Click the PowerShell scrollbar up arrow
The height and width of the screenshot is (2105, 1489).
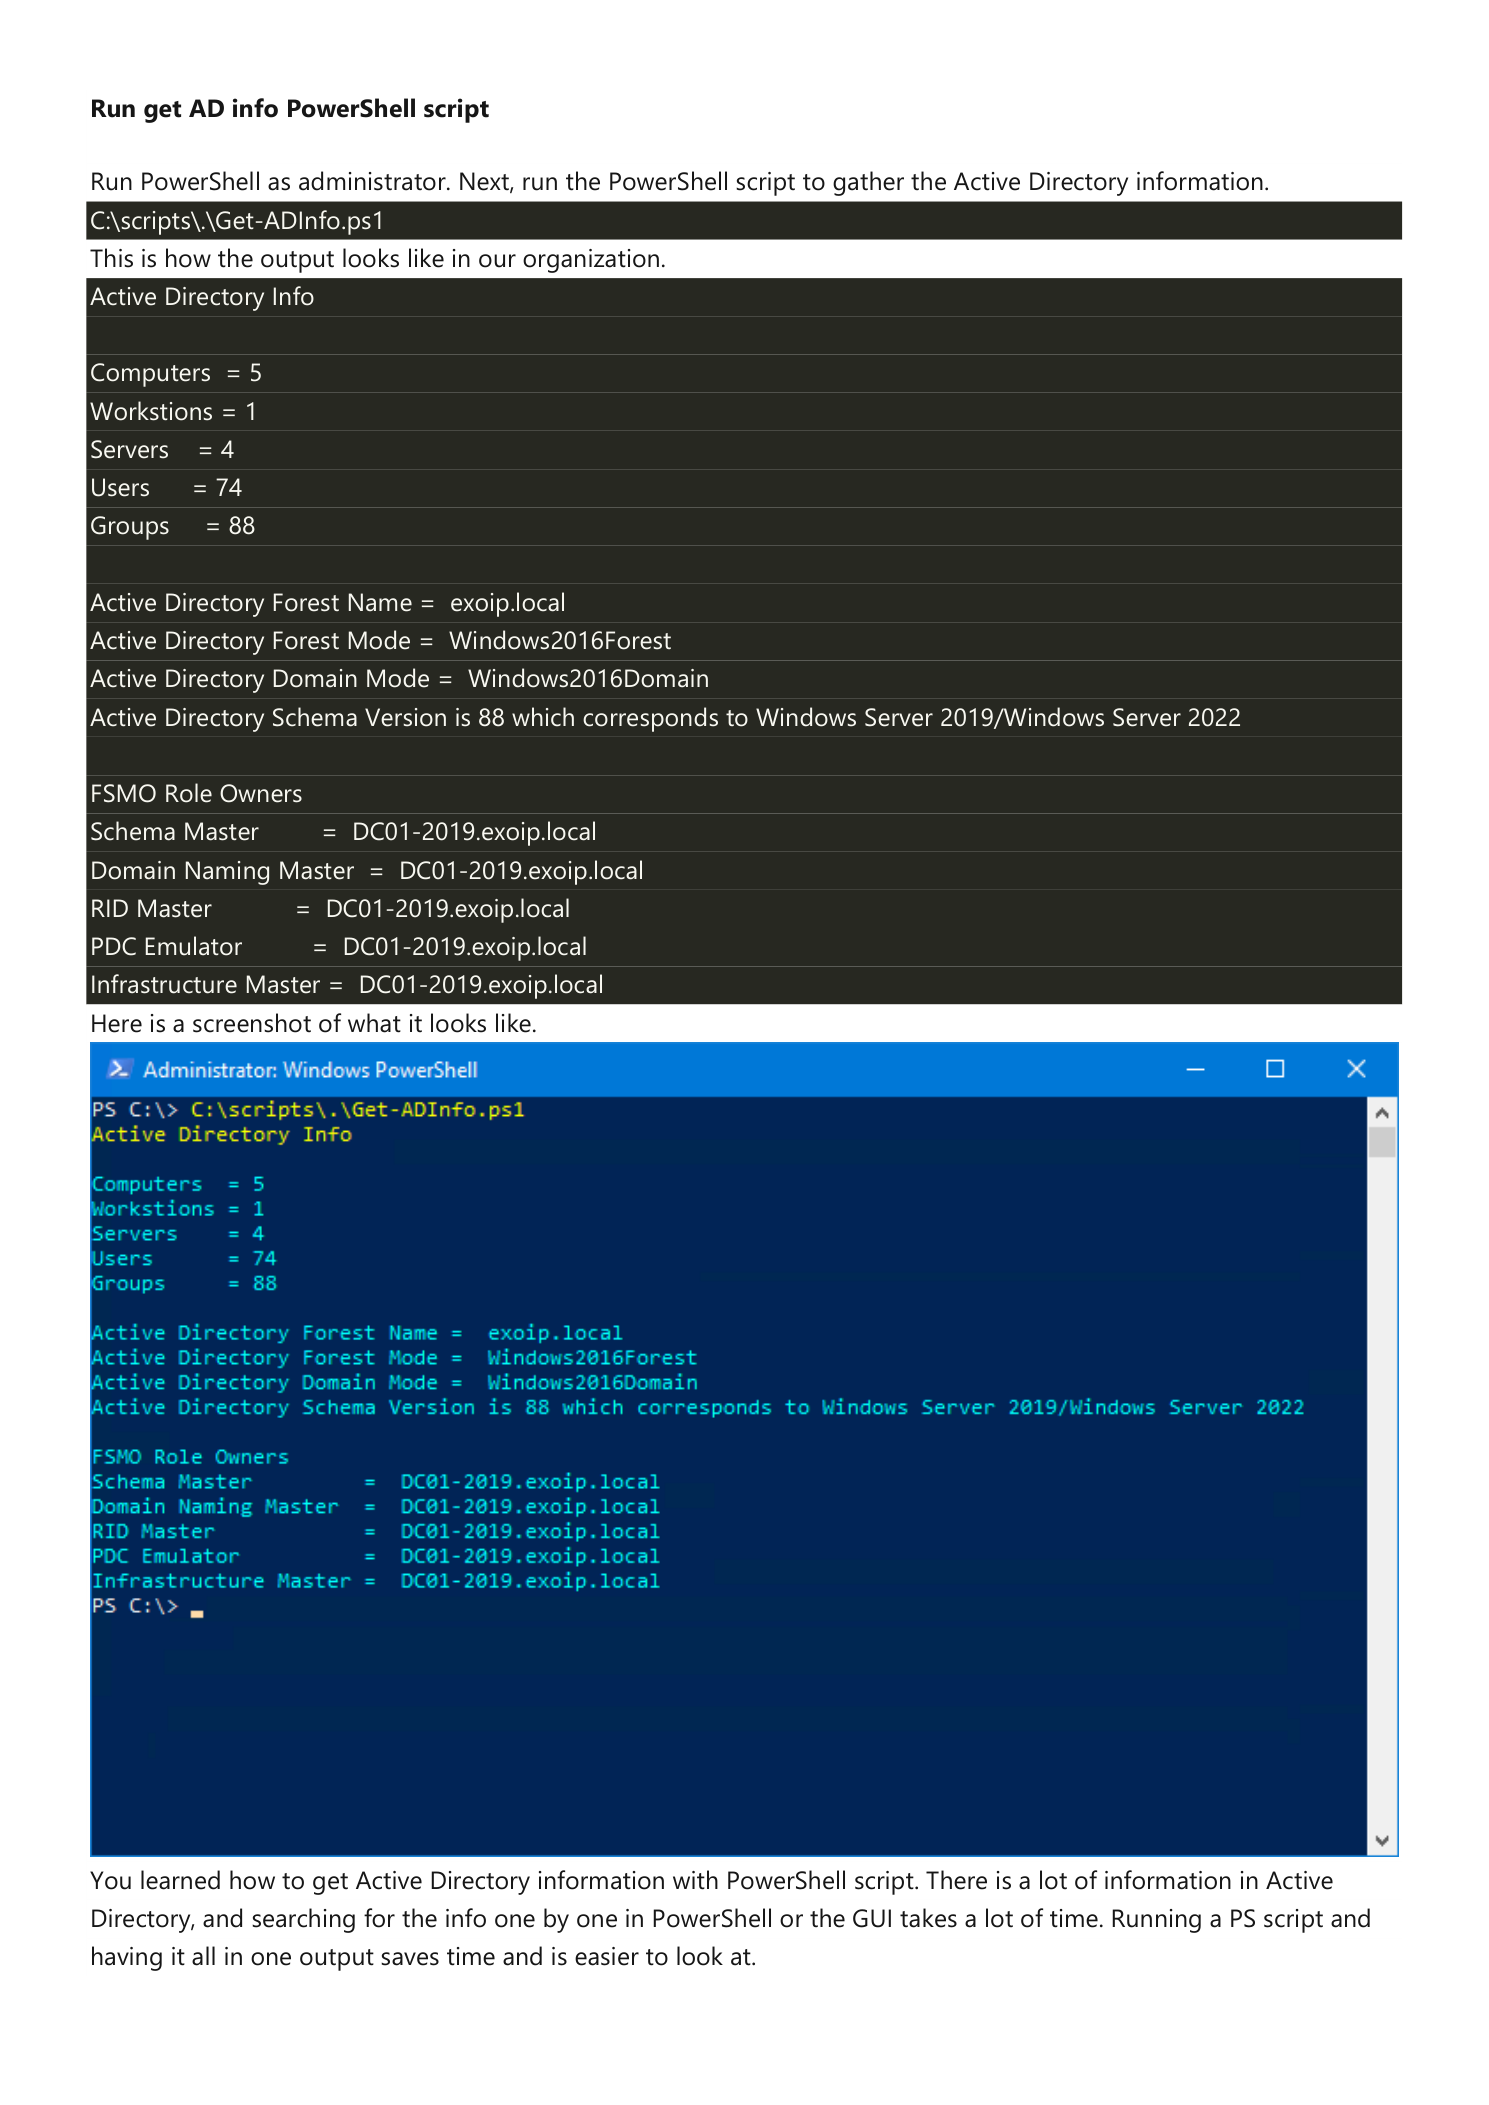(1382, 1112)
